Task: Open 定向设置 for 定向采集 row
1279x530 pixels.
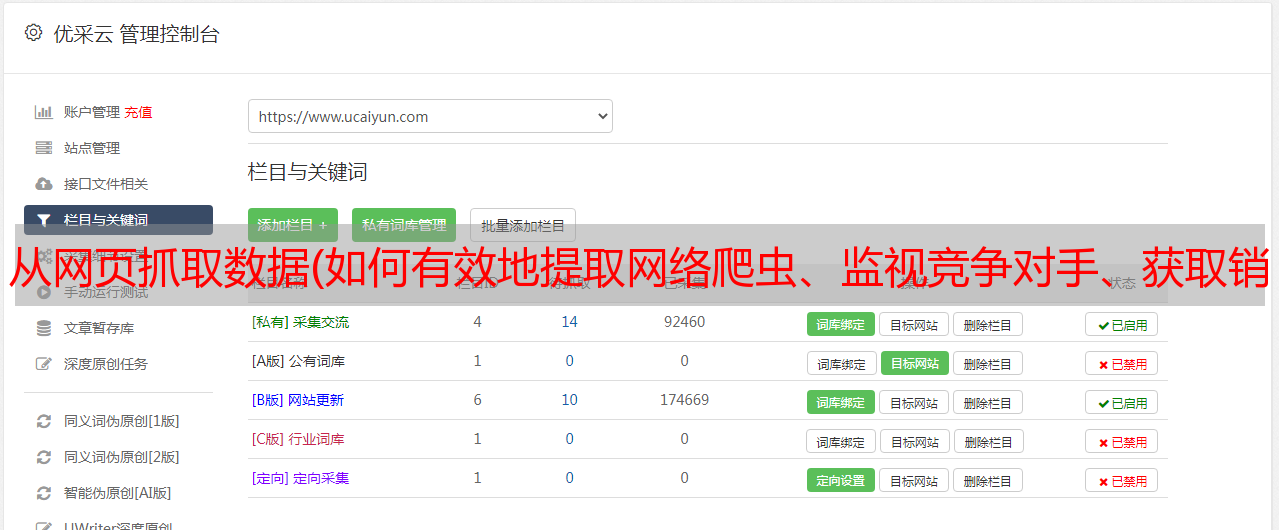Action: [841, 480]
